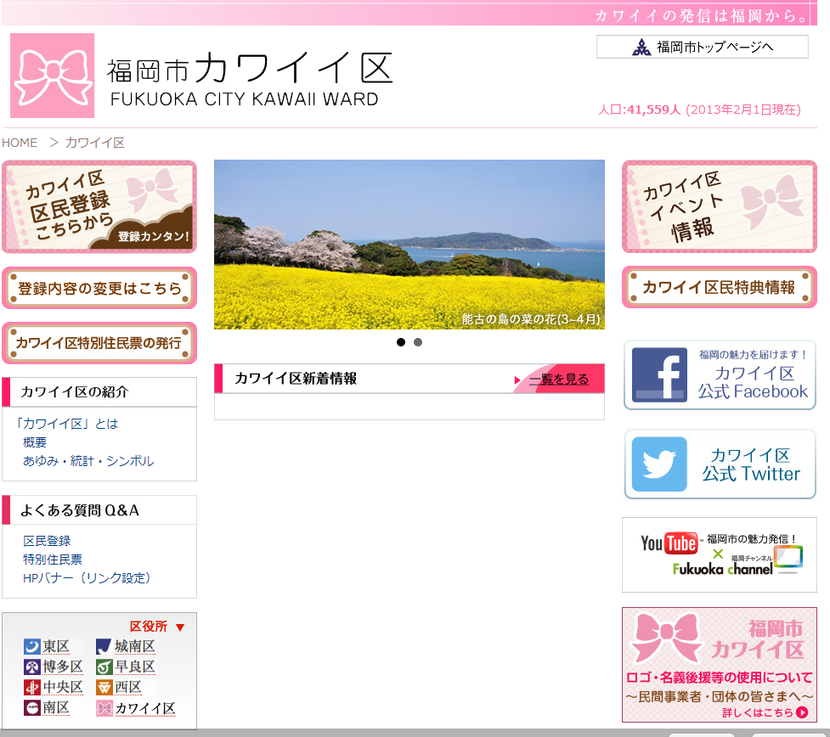The image size is (830, 737).
Task: Open カワイイ区 公式 Twitter text
Action: (751, 464)
